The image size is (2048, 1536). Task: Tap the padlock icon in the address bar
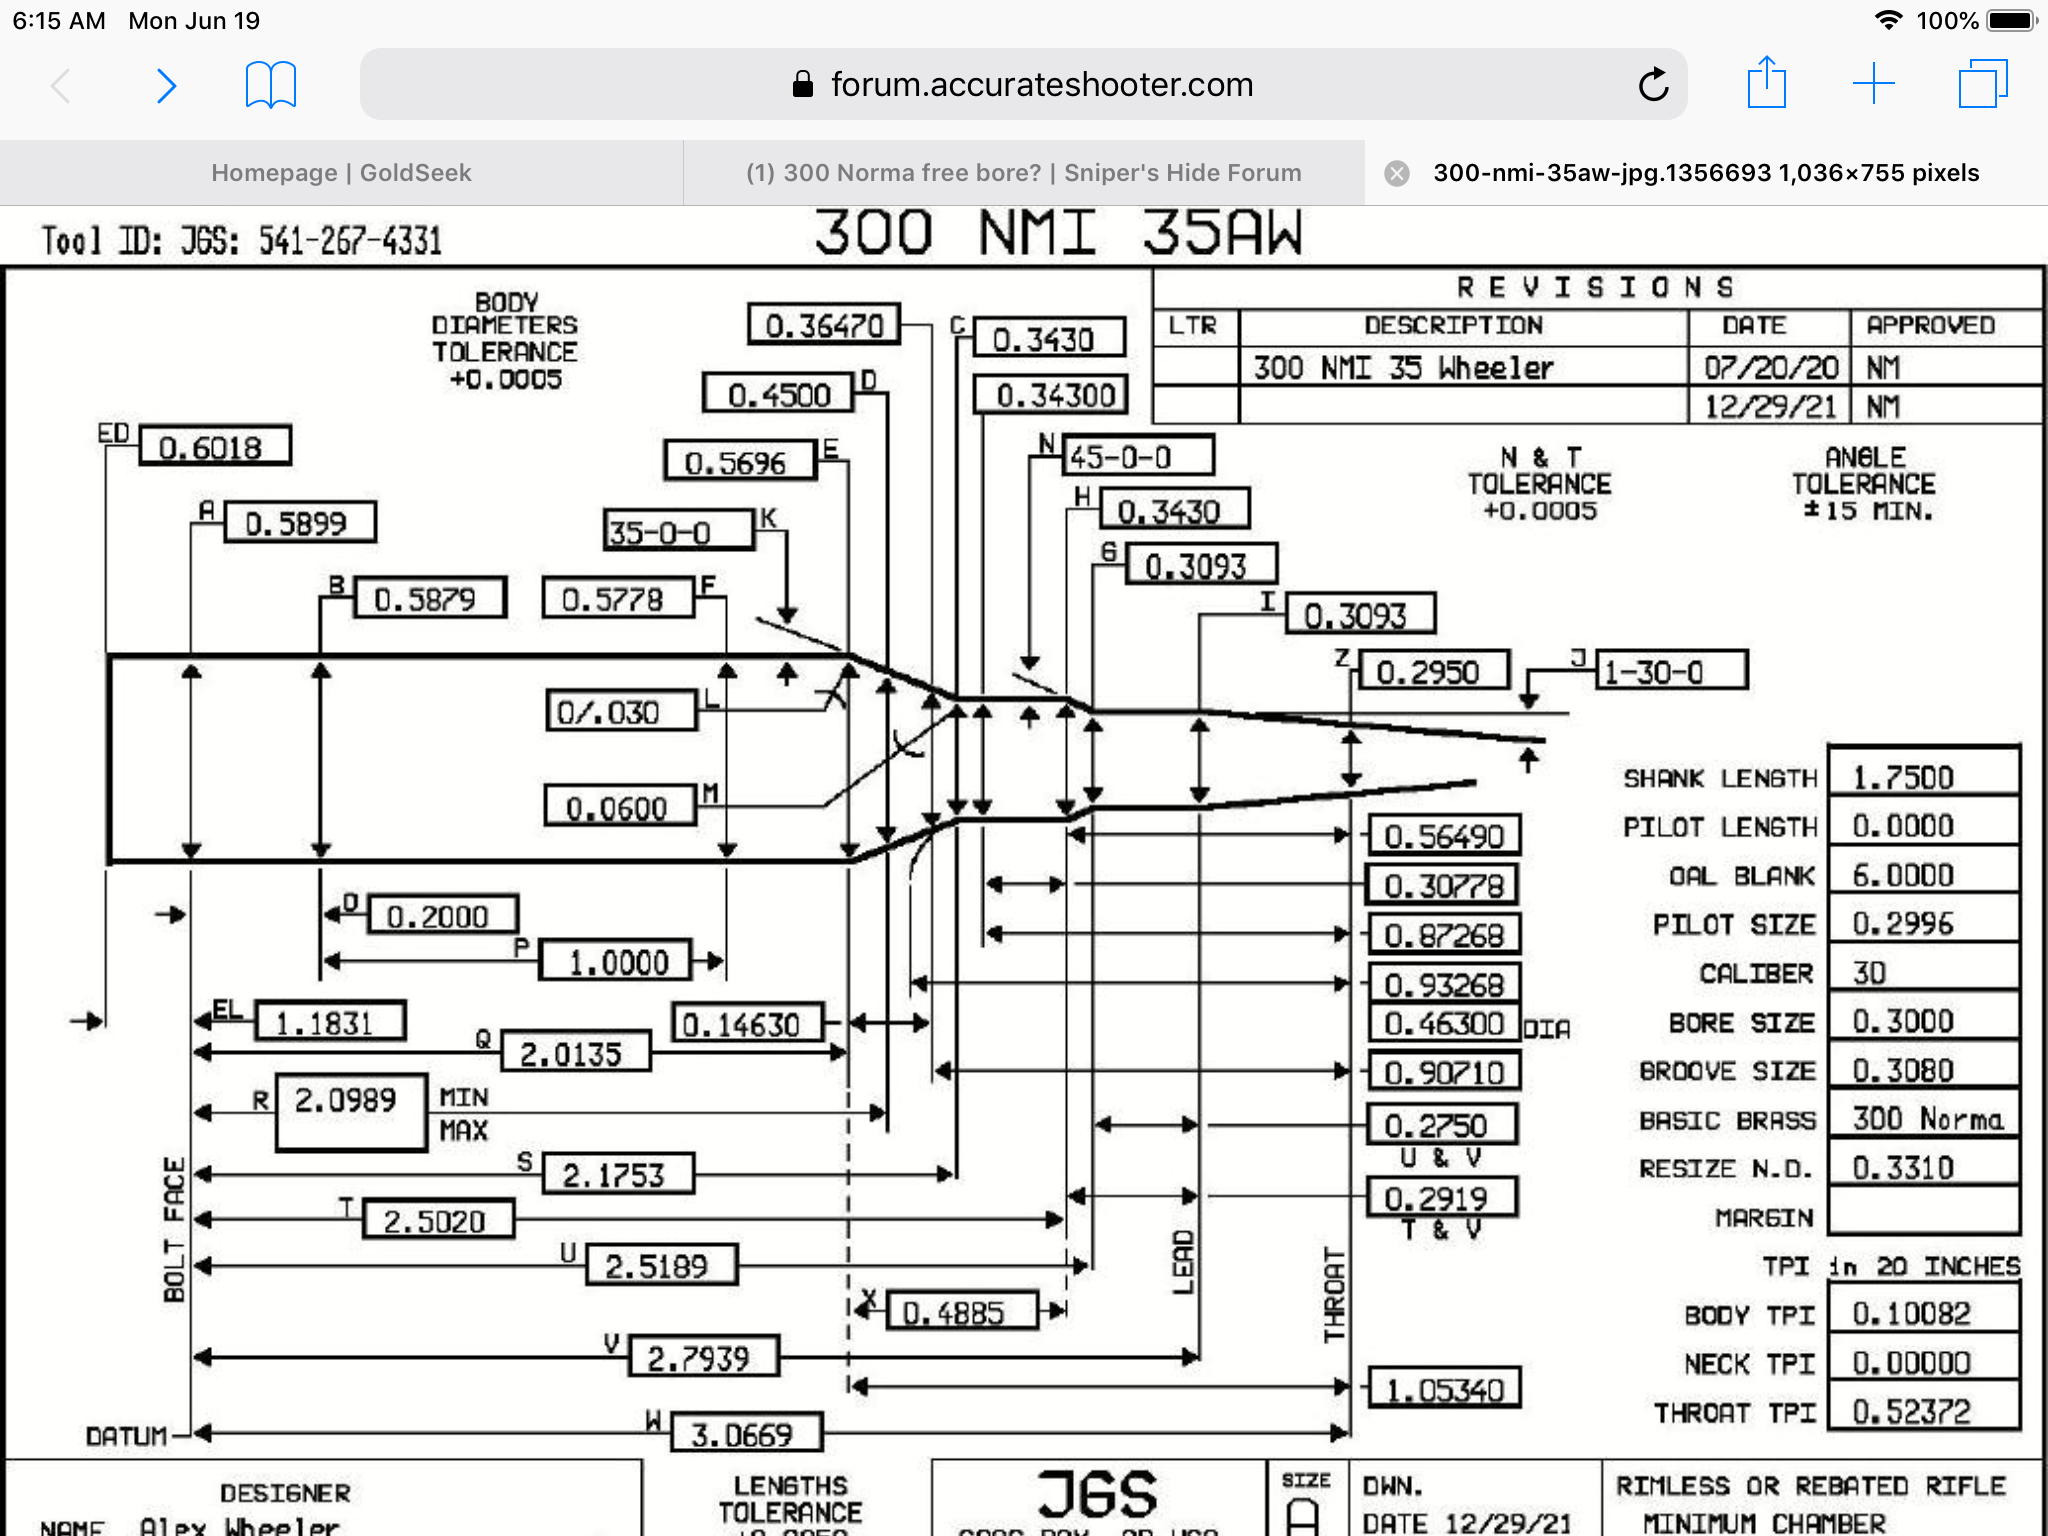point(802,85)
